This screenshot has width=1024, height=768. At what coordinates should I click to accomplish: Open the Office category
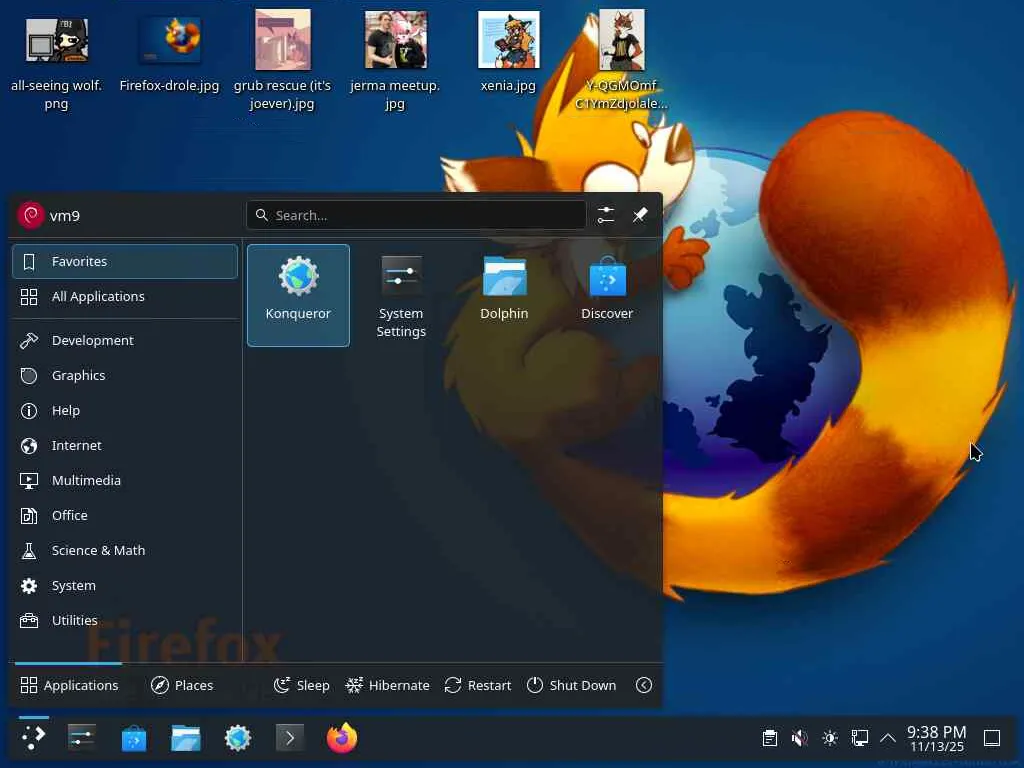pyautogui.click(x=125, y=515)
